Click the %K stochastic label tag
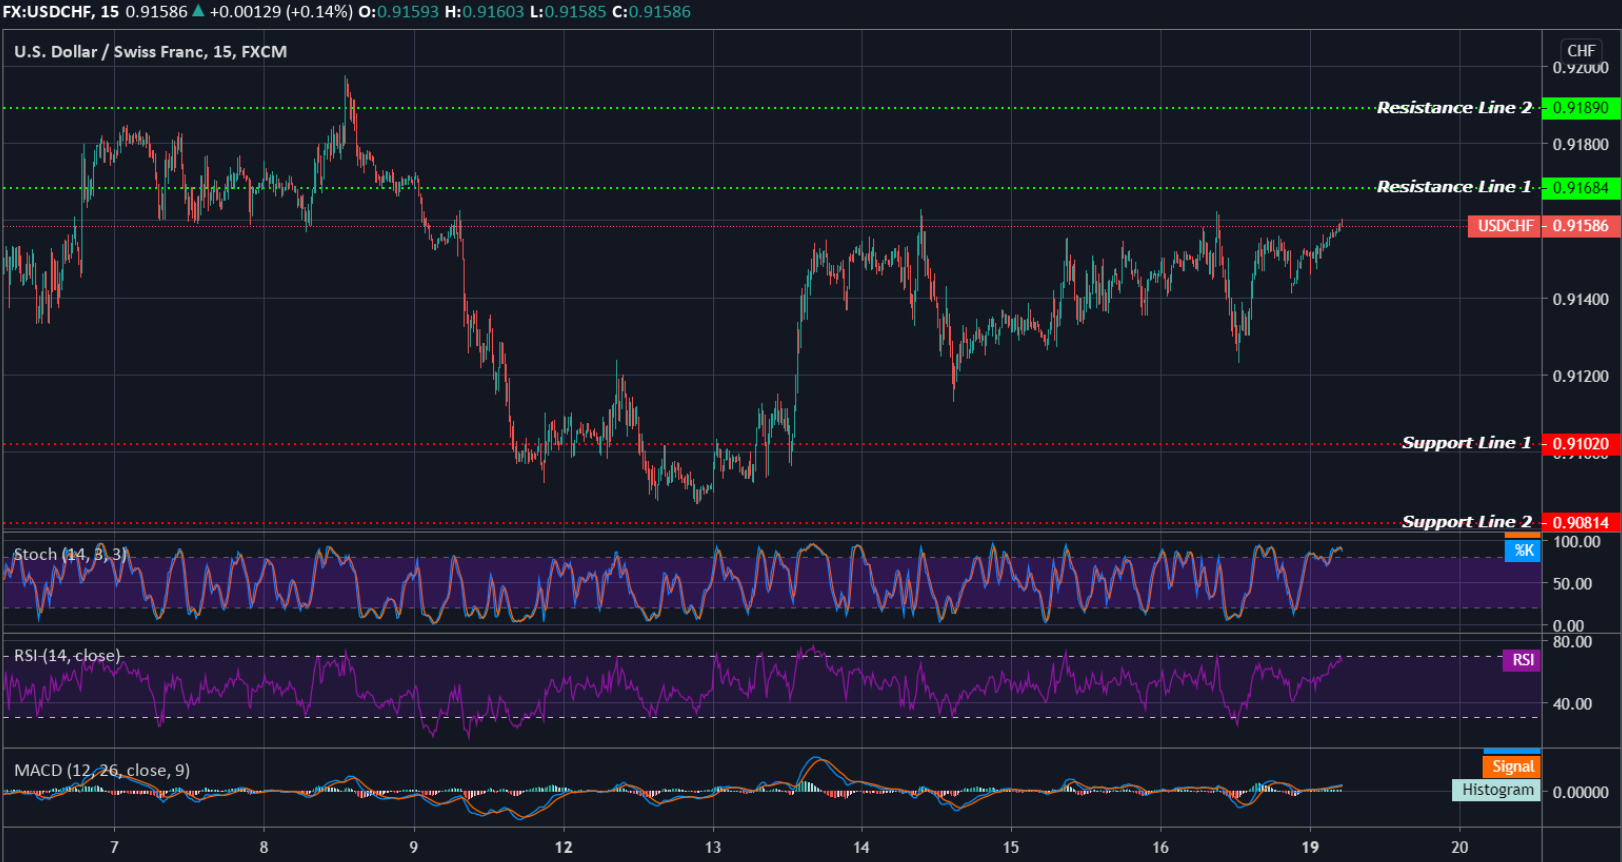 click(1523, 550)
